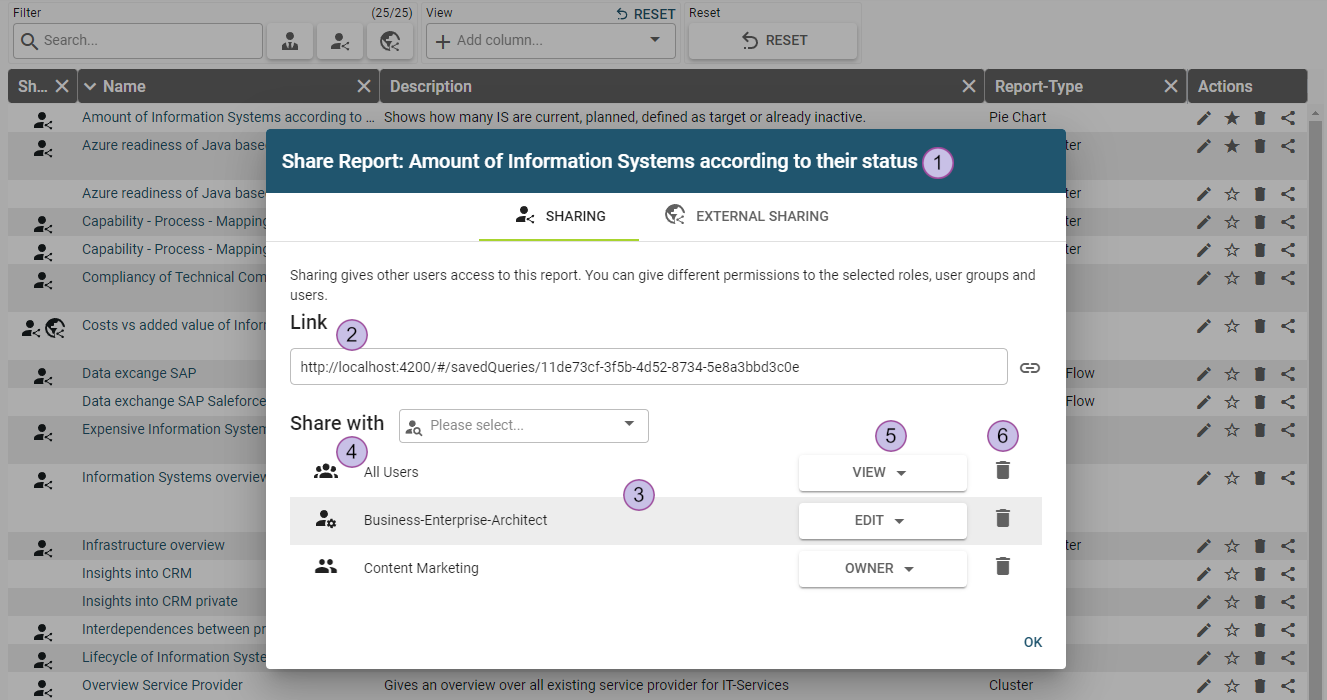Switch to the External Sharing tab
This screenshot has height=700, width=1327.
pyautogui.click(x=747, y=216)
